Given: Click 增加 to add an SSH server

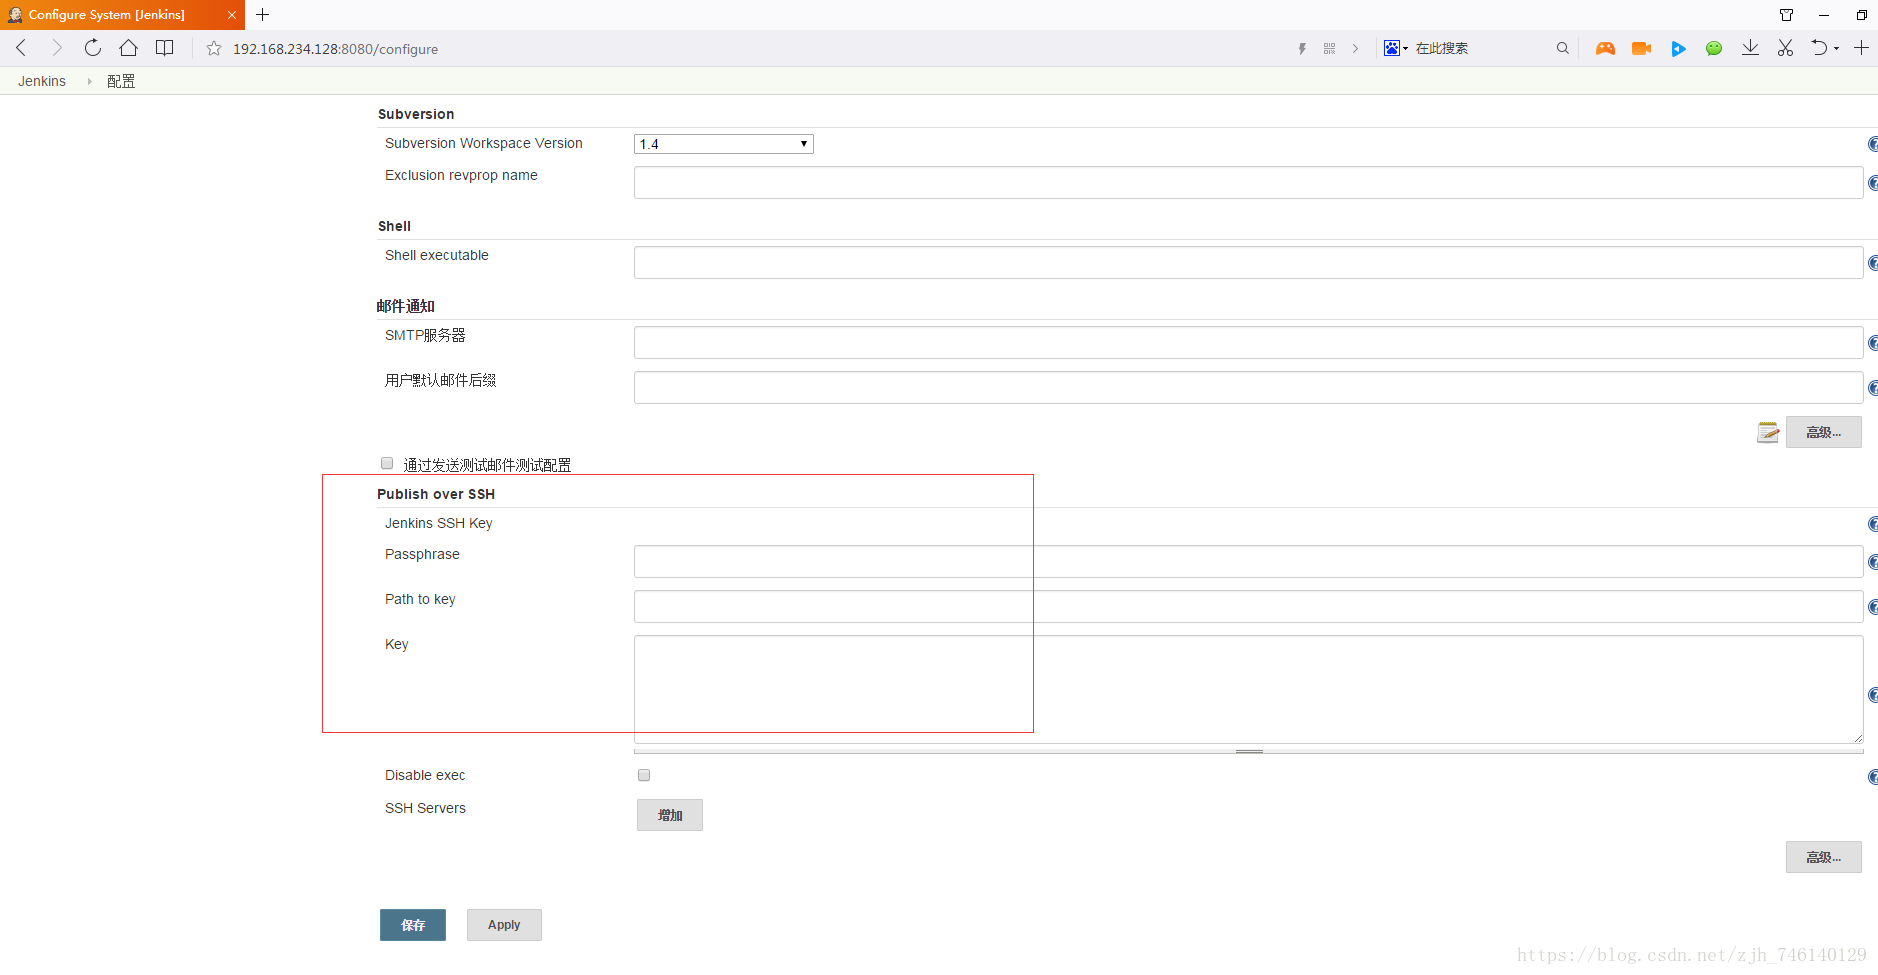Looking at the screenshot, I should tap(670, 815).
